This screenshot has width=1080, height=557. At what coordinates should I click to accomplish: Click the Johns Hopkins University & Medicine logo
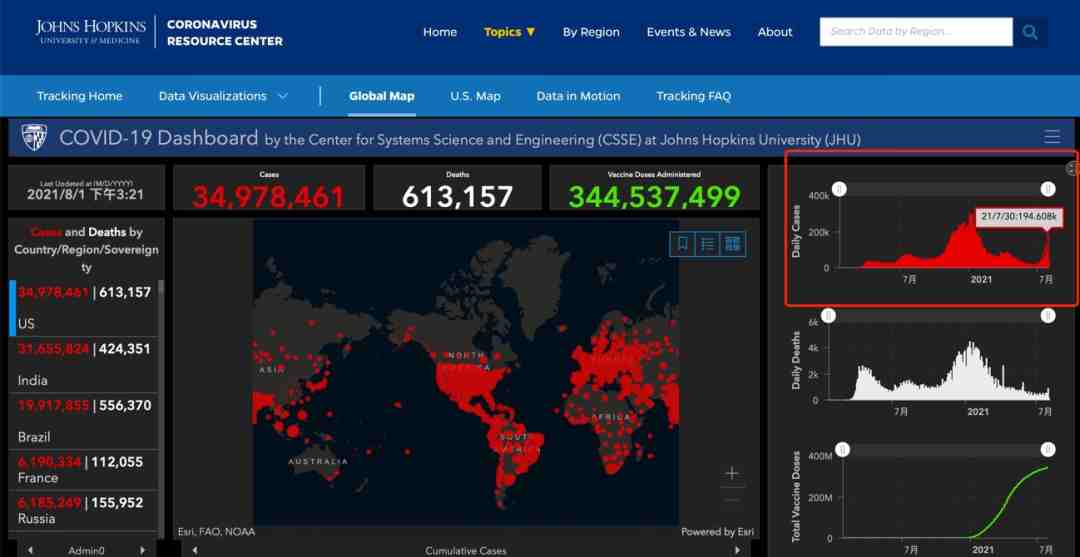coord(91,32)
